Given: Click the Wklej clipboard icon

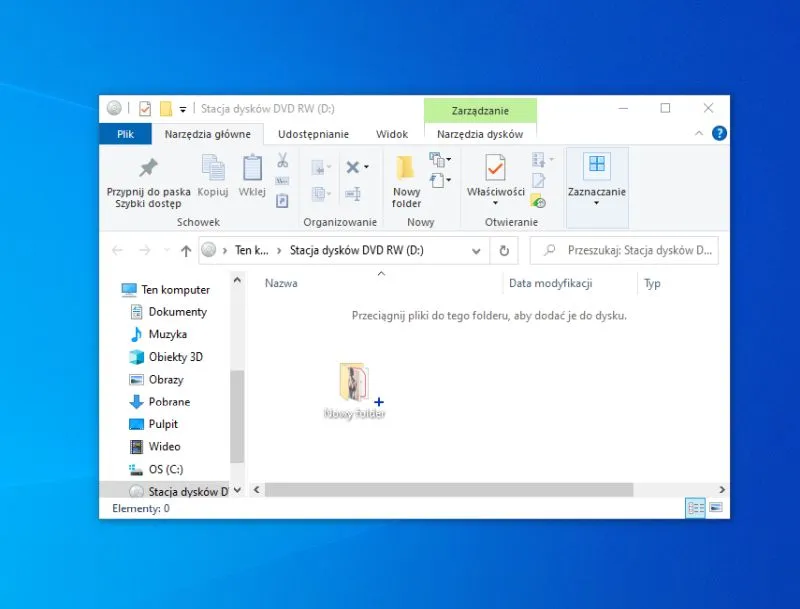Looking at the screenshot, I should click(252, 168).
